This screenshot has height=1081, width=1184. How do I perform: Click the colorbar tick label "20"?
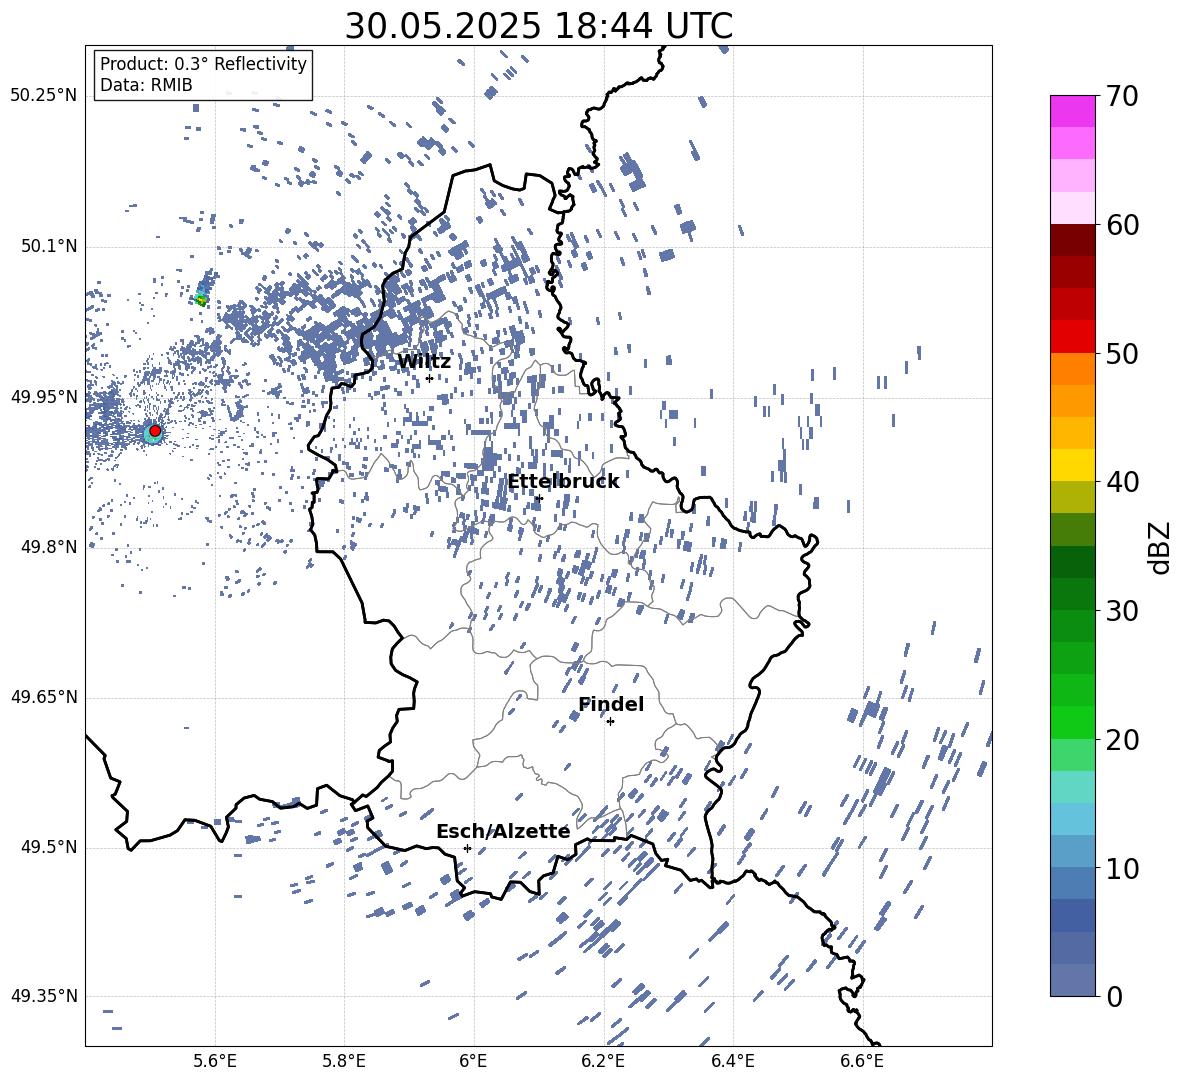click(1123, 740)
